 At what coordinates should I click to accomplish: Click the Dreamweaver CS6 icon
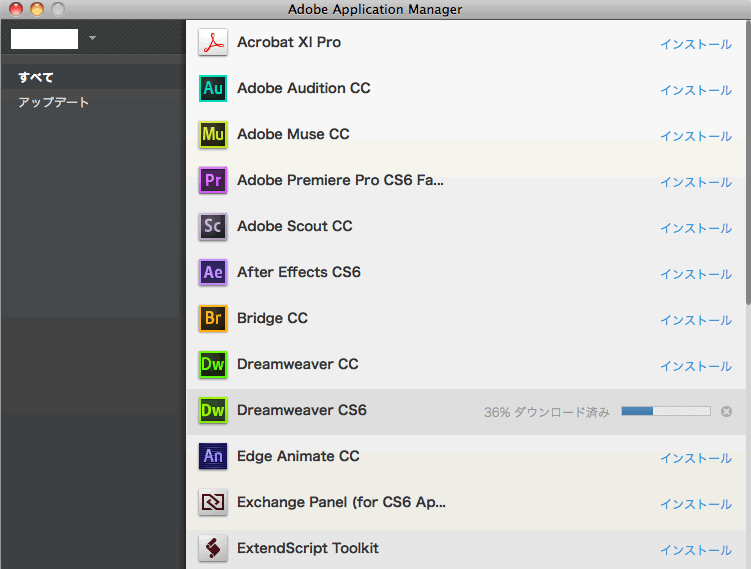[x=213, y=410]
